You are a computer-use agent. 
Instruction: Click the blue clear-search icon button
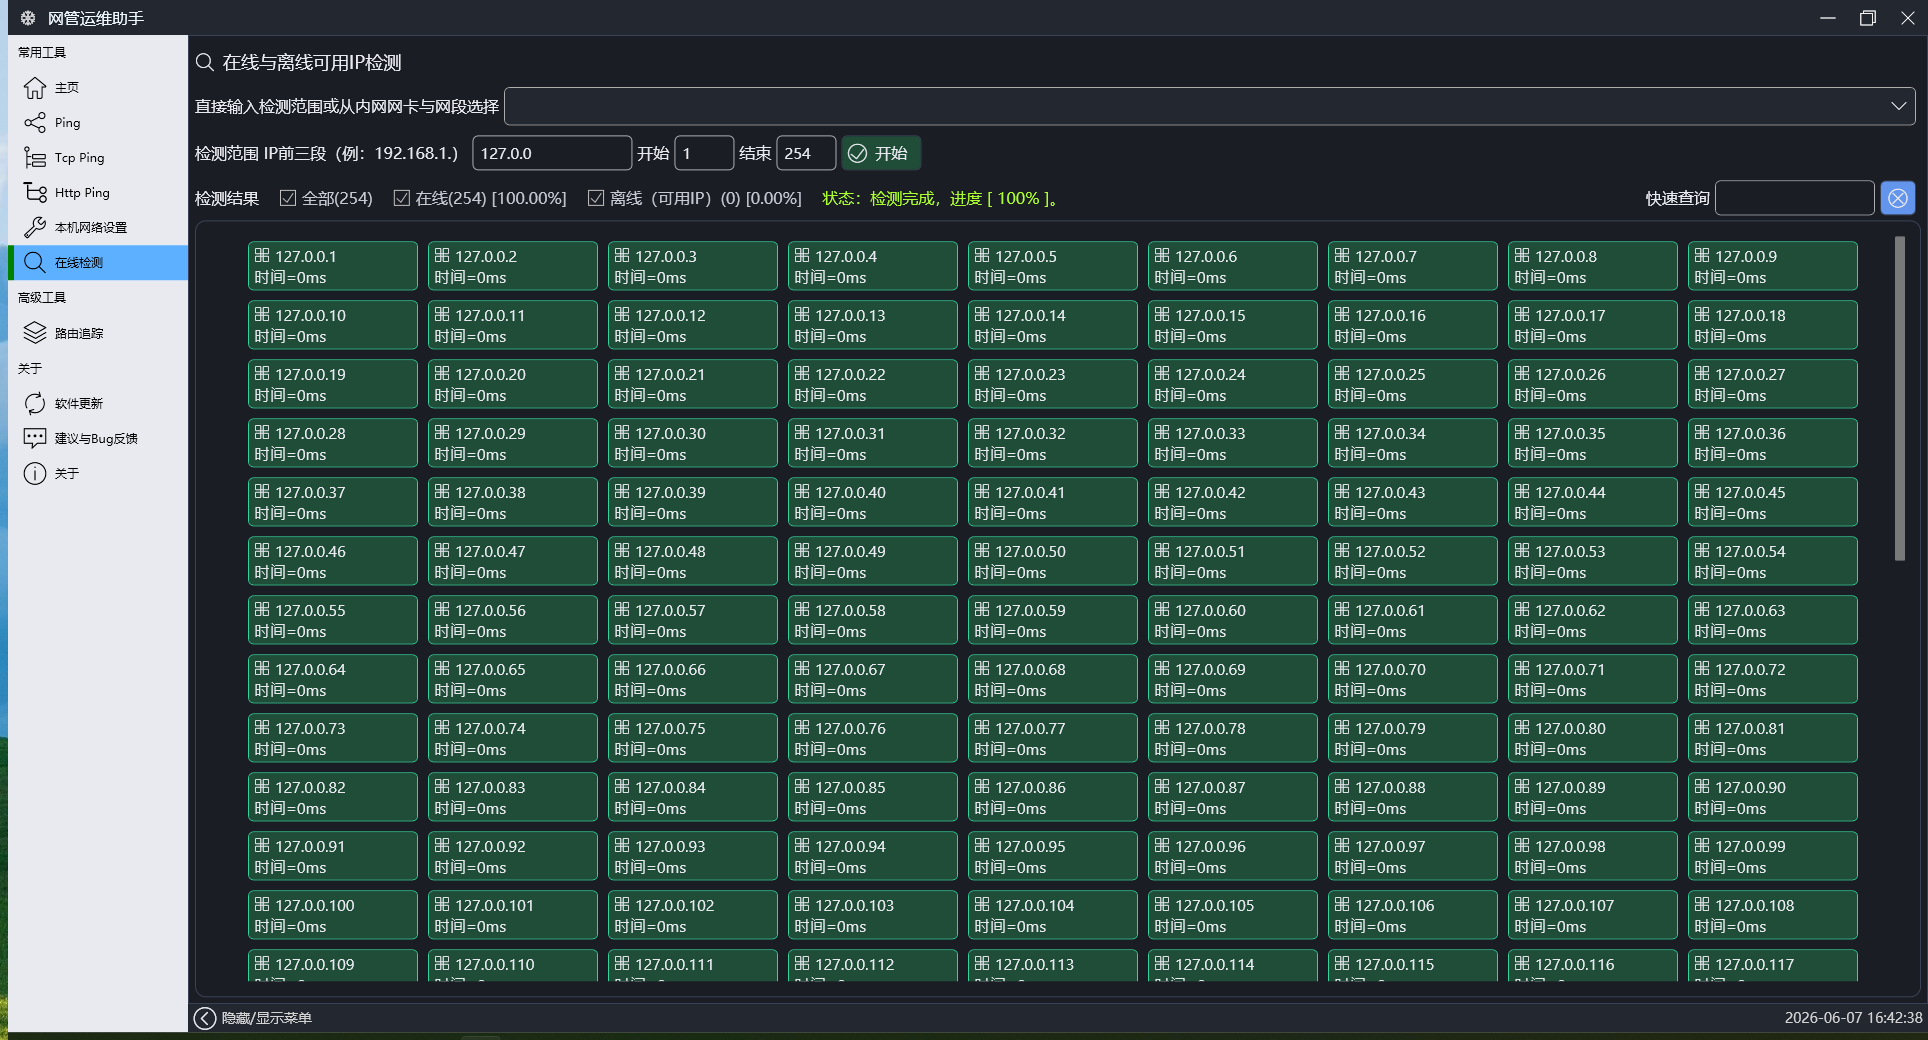click(x=1897, y=198)
